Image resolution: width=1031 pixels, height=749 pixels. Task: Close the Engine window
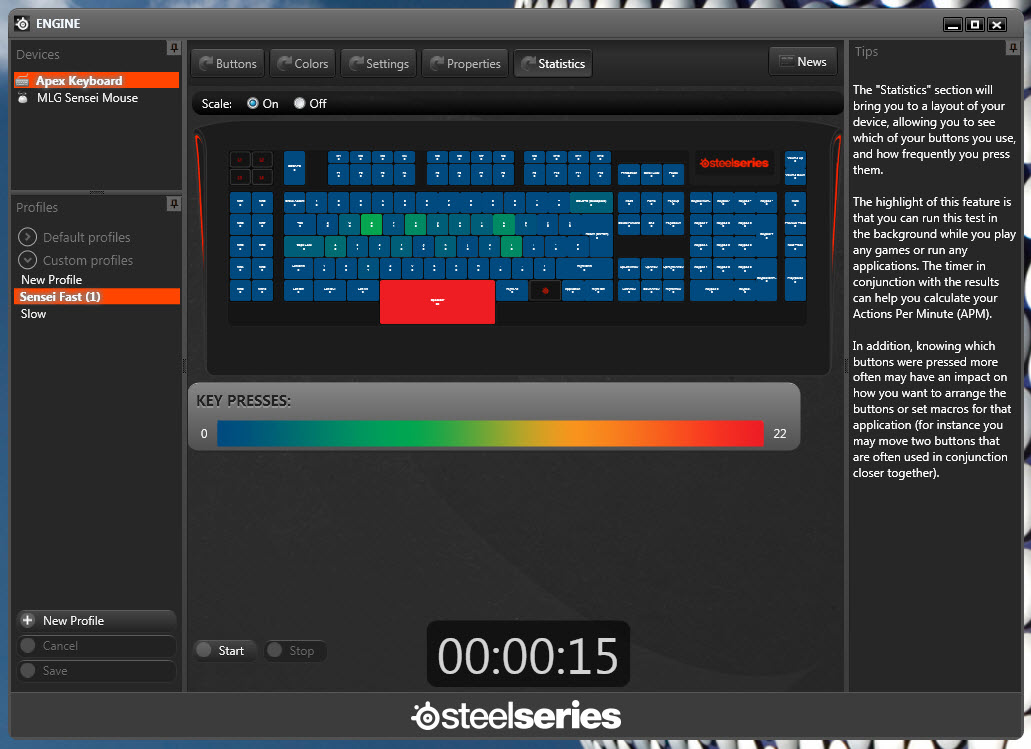997,25
